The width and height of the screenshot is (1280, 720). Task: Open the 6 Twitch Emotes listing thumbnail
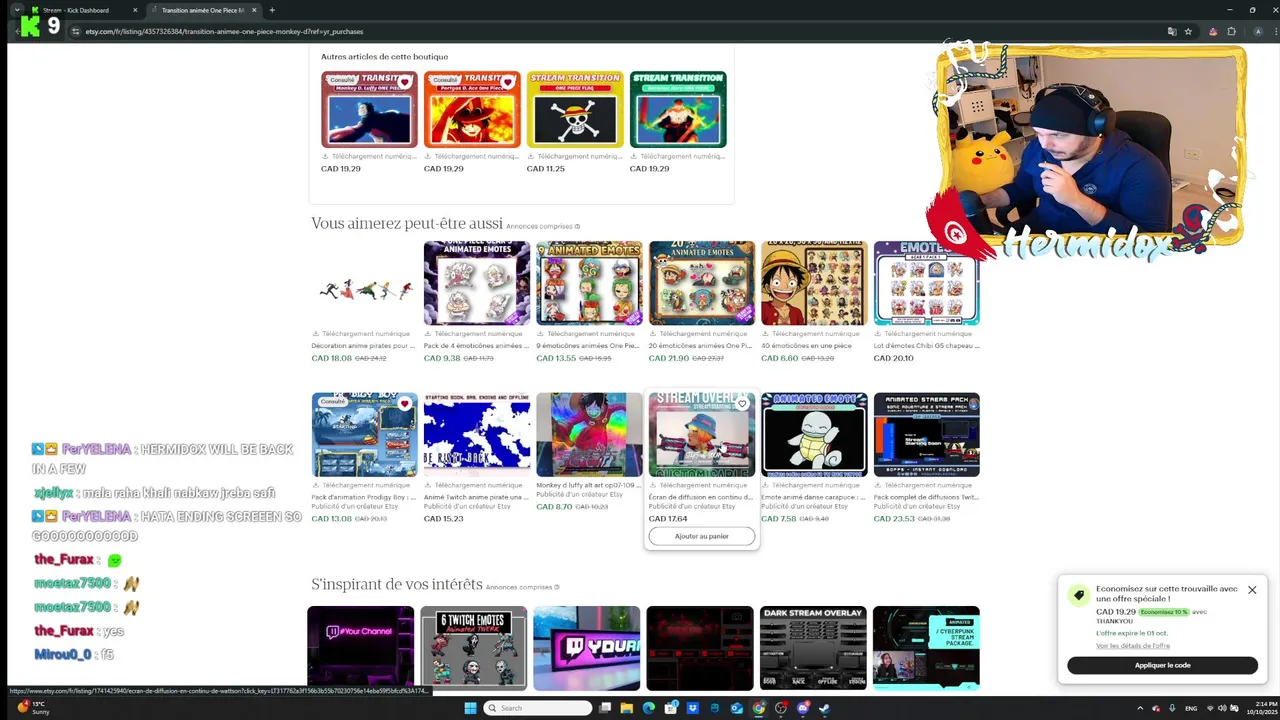pyautogui.click(x=473, y=648)
